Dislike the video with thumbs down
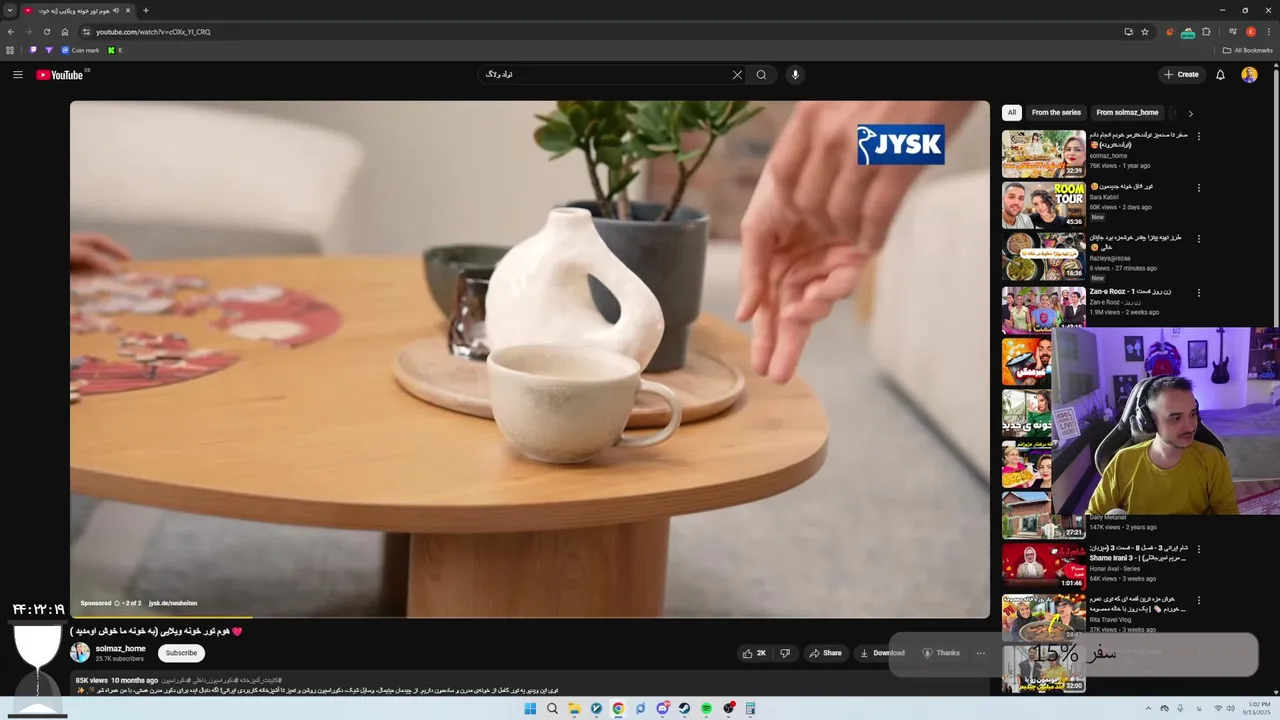The height and width of the screenshot is (720, 1280). pos(785,653)
